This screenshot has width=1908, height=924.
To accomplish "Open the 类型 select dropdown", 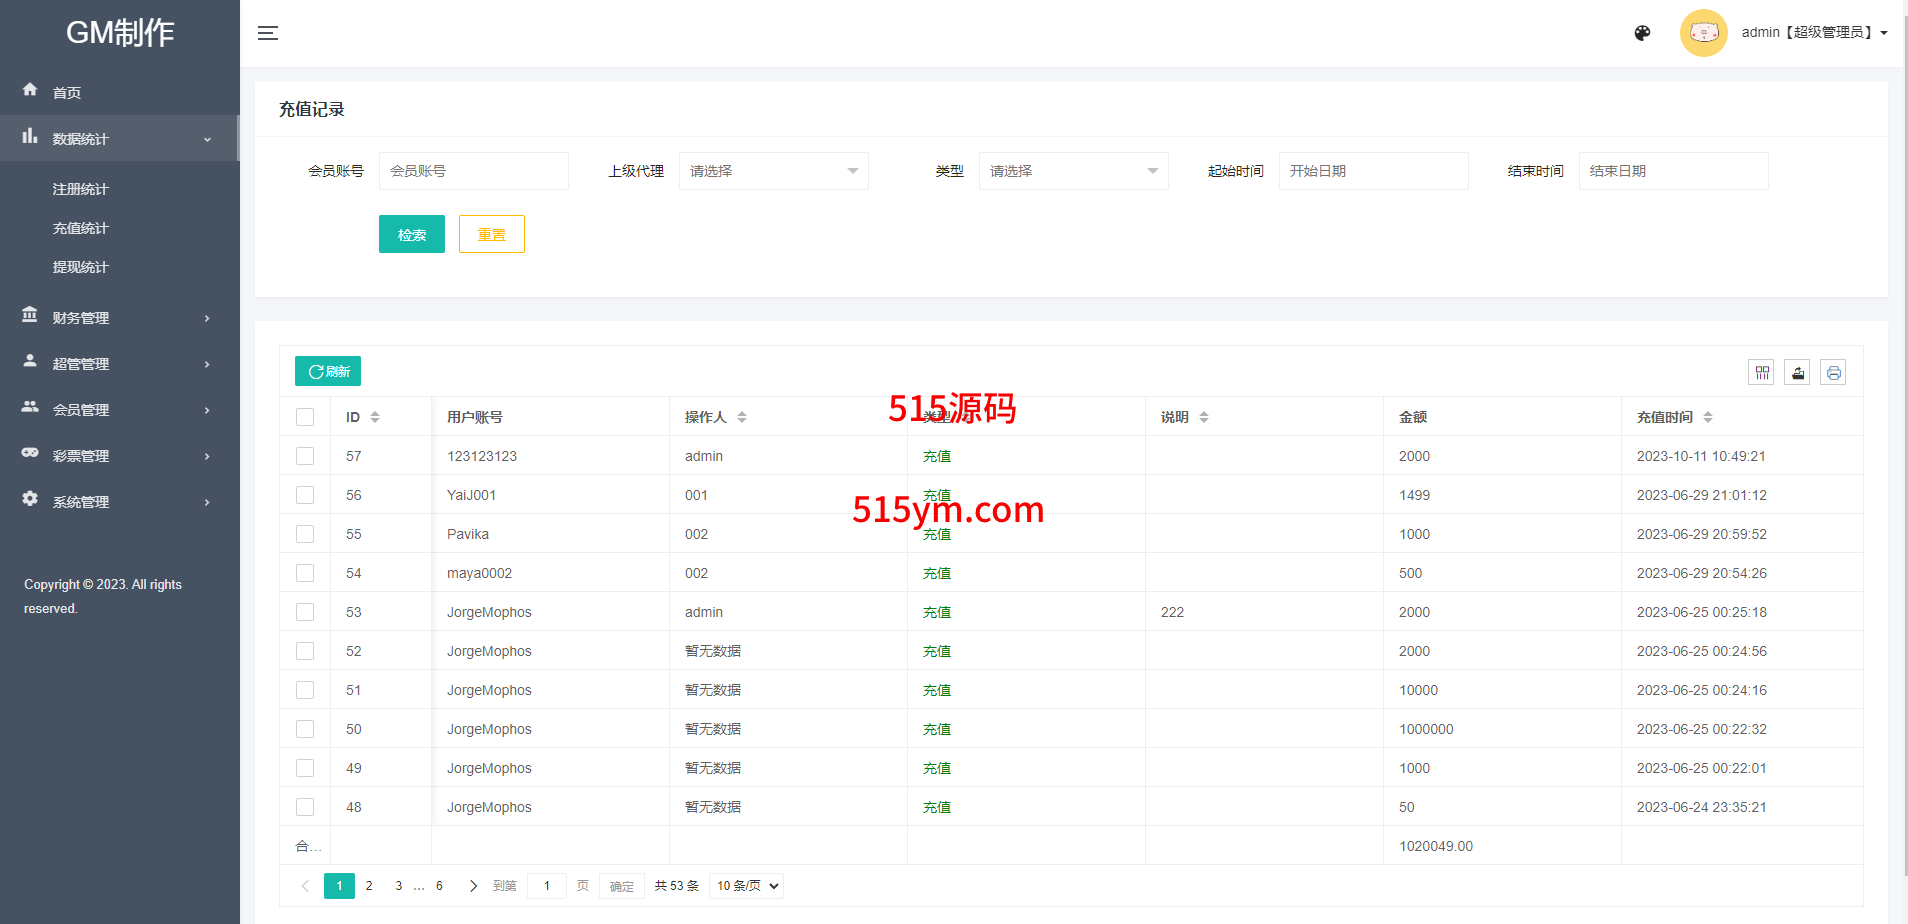I will (x=1073, y=171).
